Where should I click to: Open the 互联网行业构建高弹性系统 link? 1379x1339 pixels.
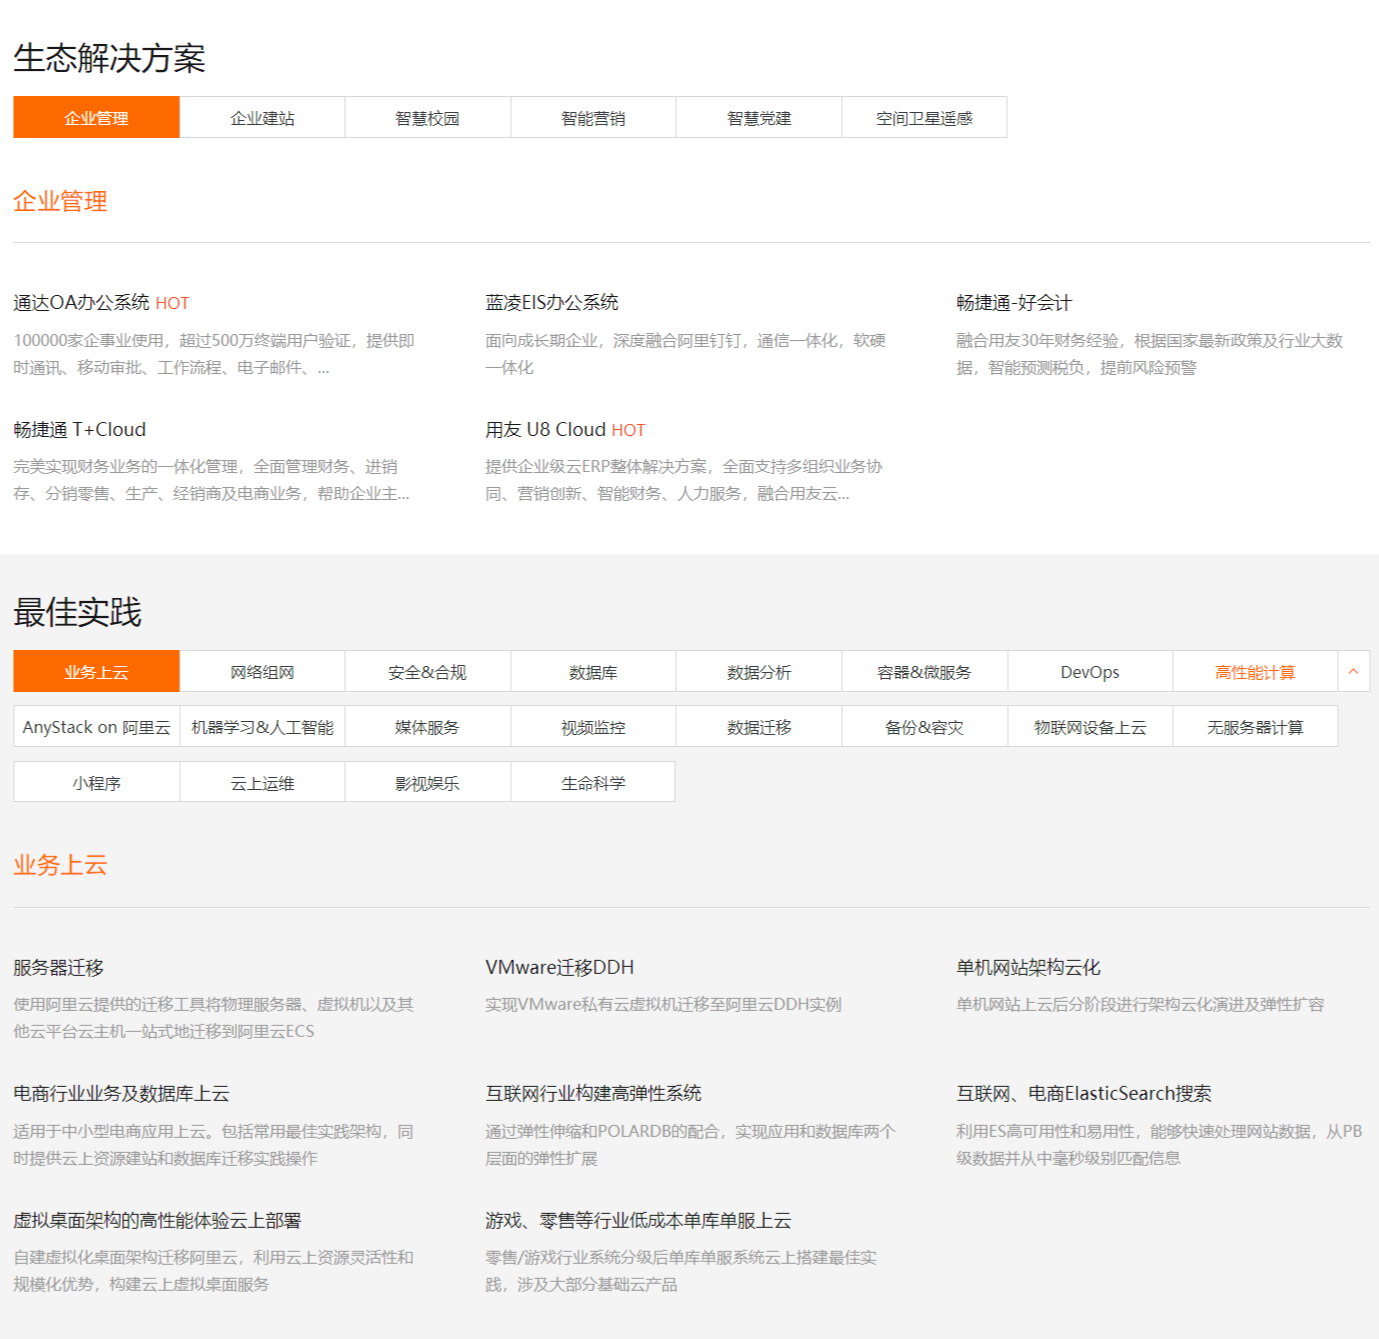pyautogui.click(x=593, y=1093)
